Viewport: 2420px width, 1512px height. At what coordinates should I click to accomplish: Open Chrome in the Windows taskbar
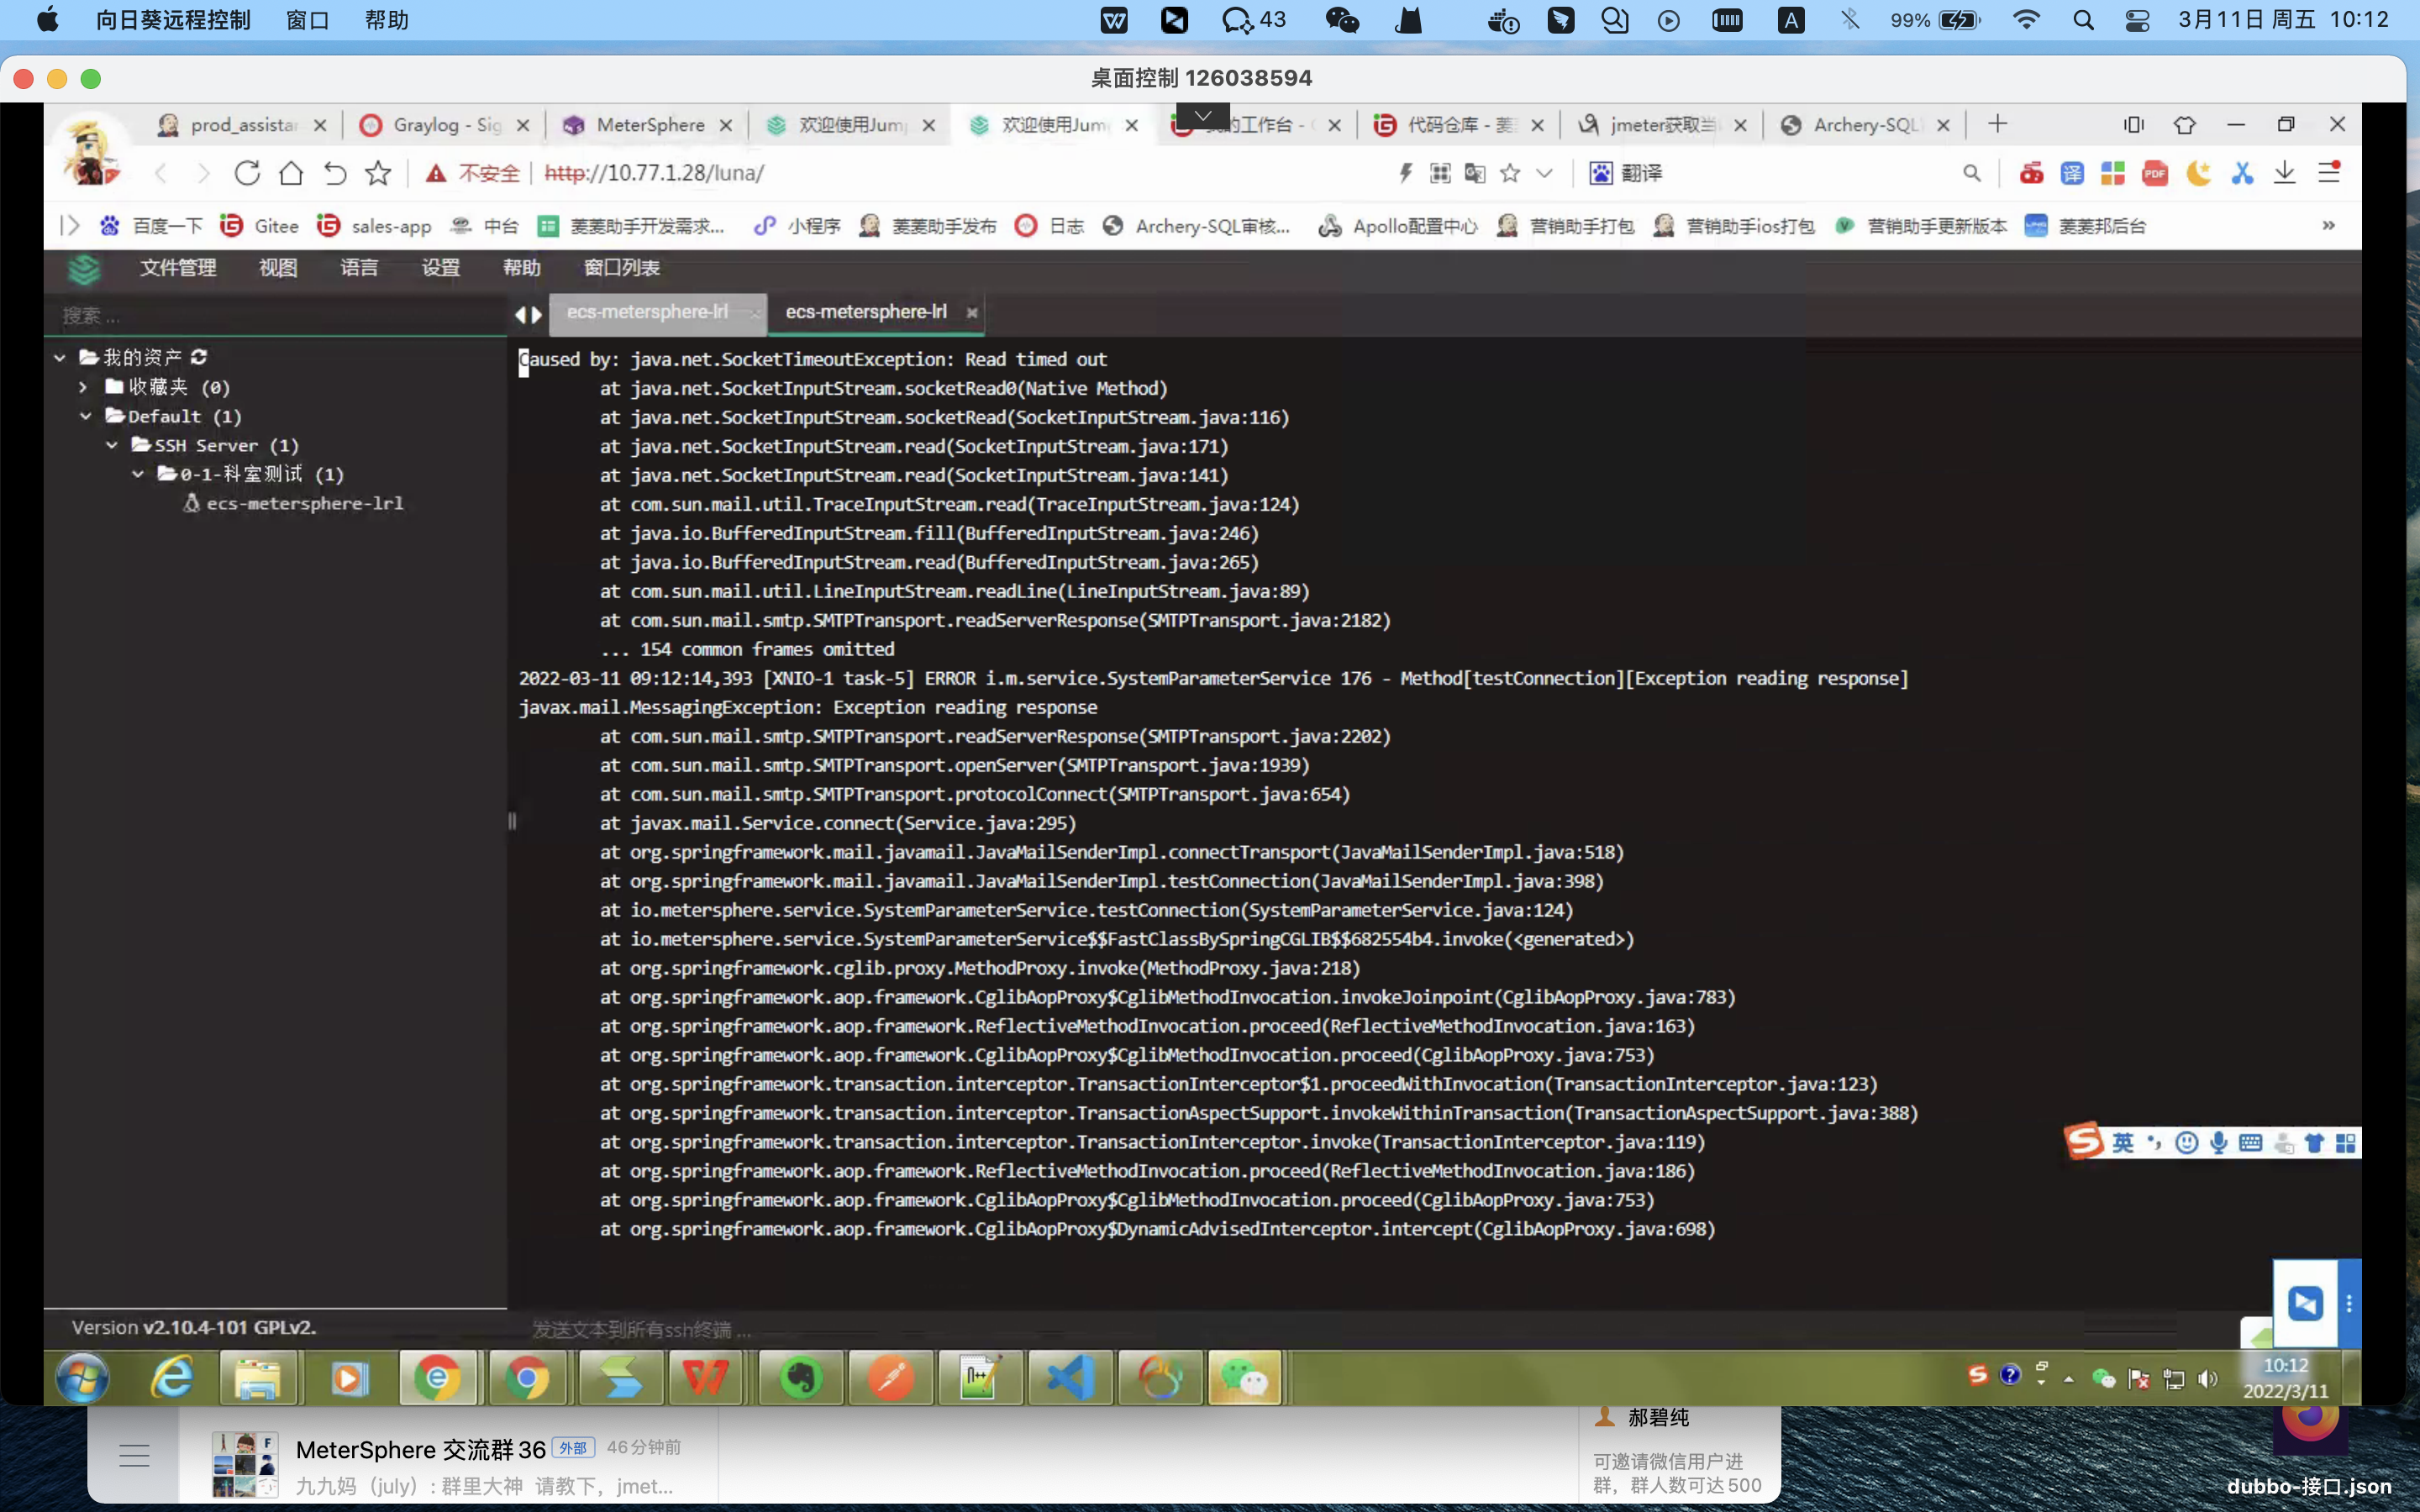click(x=527, y=1379)
